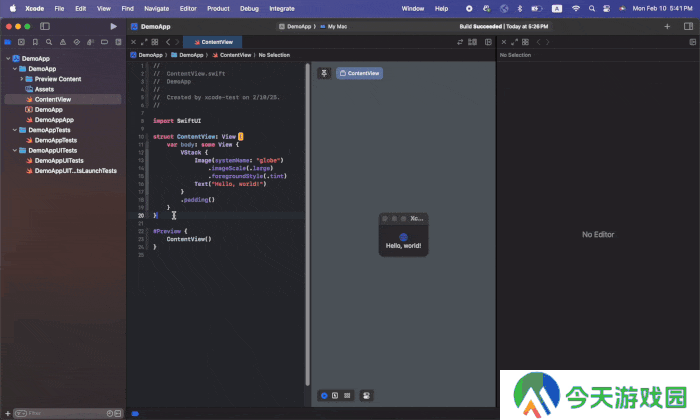700x420 pixels.
Task: Enable Live preview mode
Action: click(x=324, y=395)
